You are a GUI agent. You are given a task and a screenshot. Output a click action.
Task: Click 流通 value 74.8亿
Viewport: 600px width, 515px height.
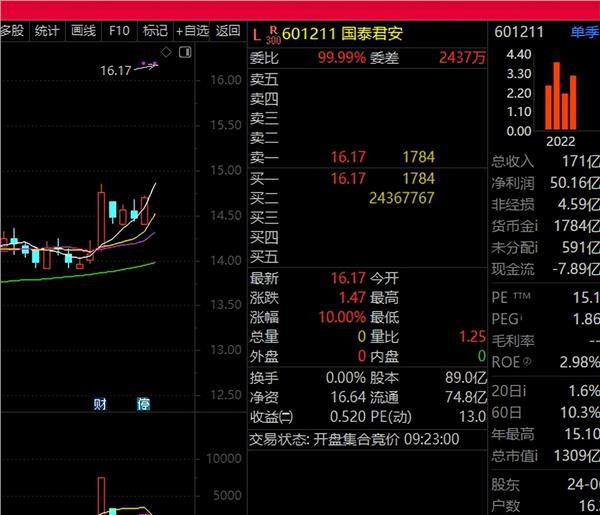click(x=466, y=397)
